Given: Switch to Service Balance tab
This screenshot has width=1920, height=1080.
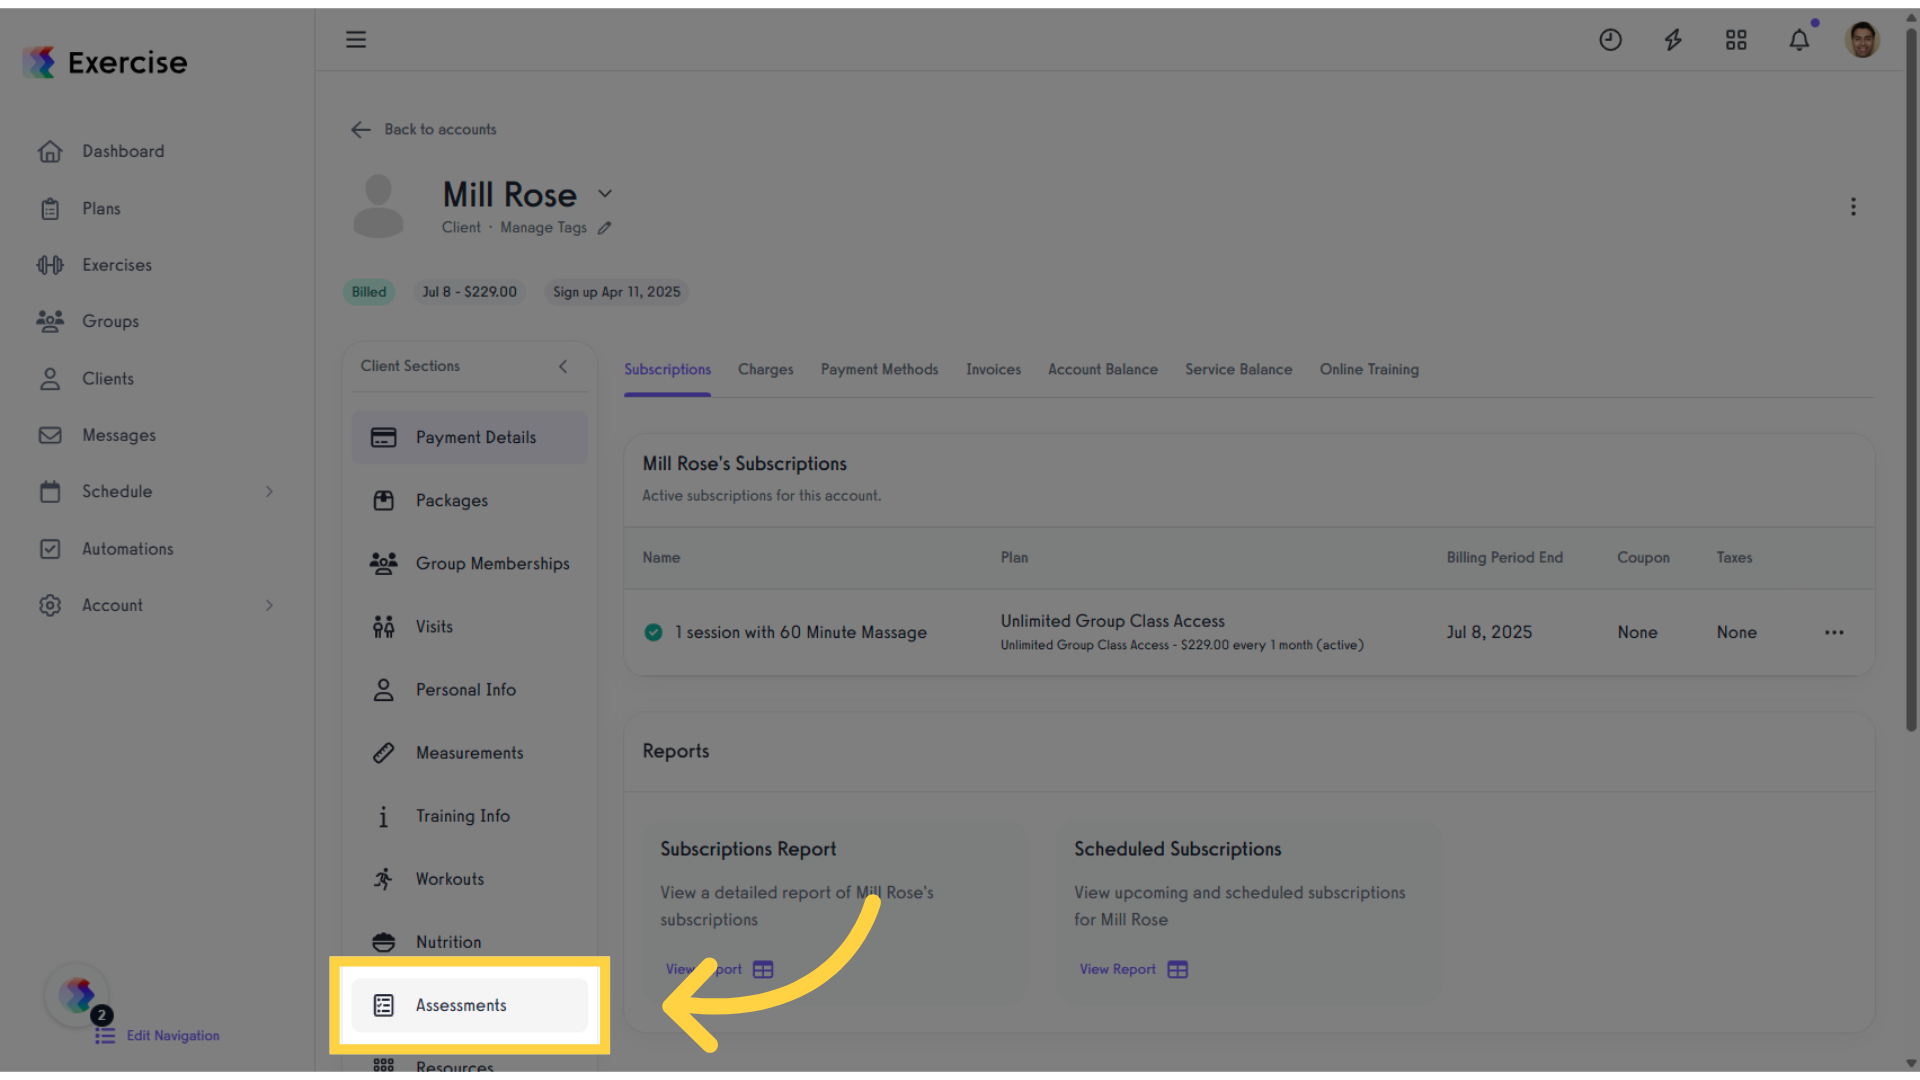Looking at the screenshot, I should pyautogui.click(x=1238, y=370).
